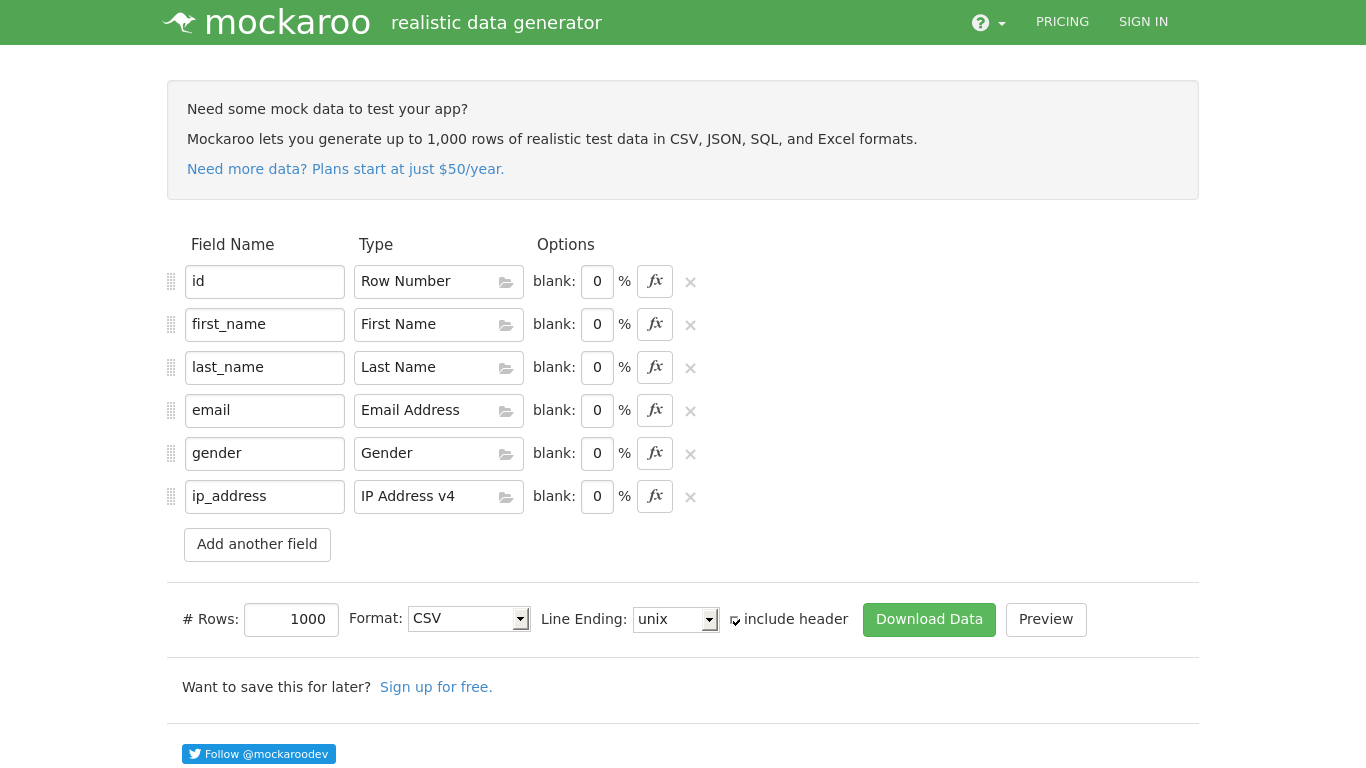
Task: Open formula editor for the email field
Action: click(x=655, y=411)
